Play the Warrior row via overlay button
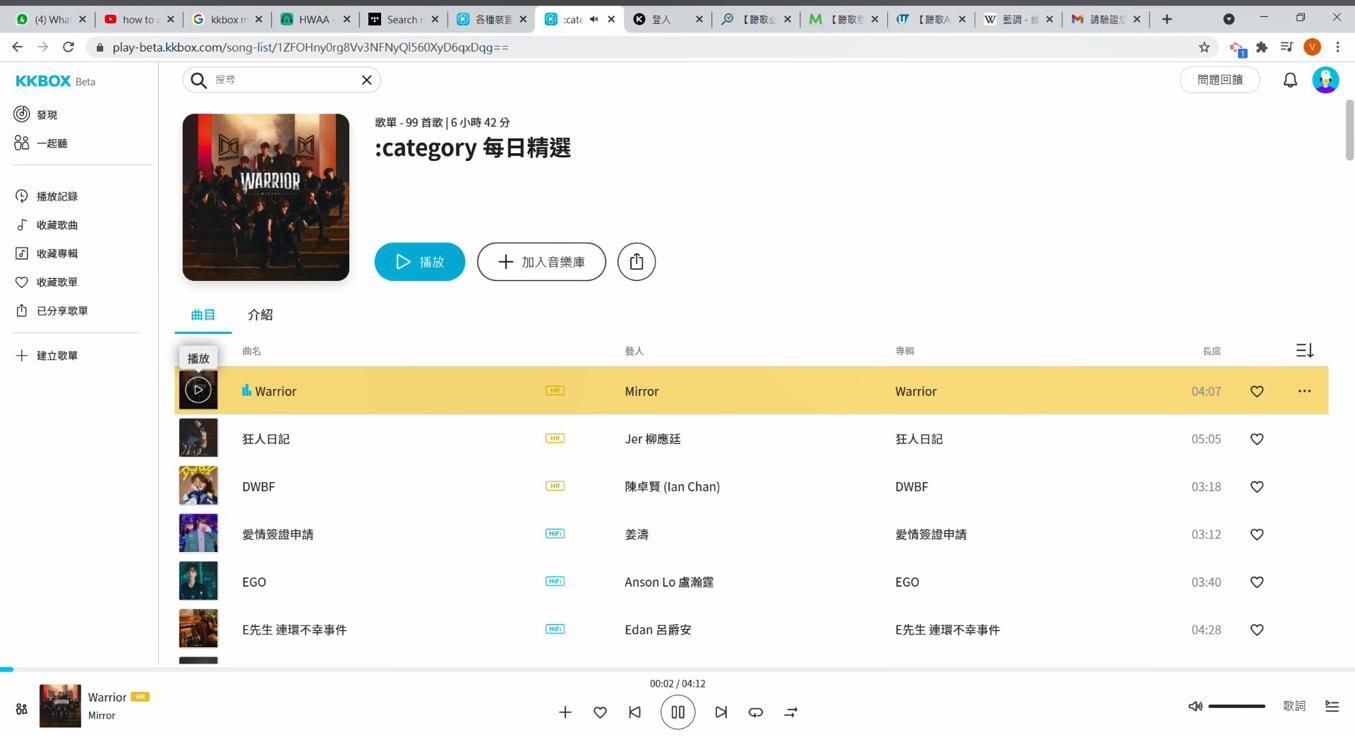Image resolution: width=1355 pixels, height=737 pixels. click(x=198, y=390)
